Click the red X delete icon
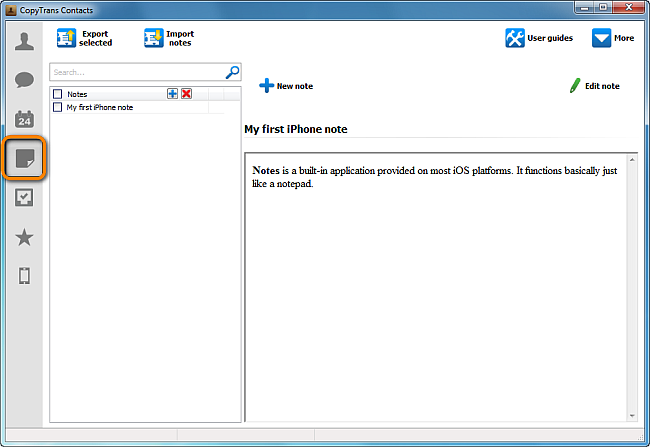Viewport: 650px width, 447px height. pos(187,94)
